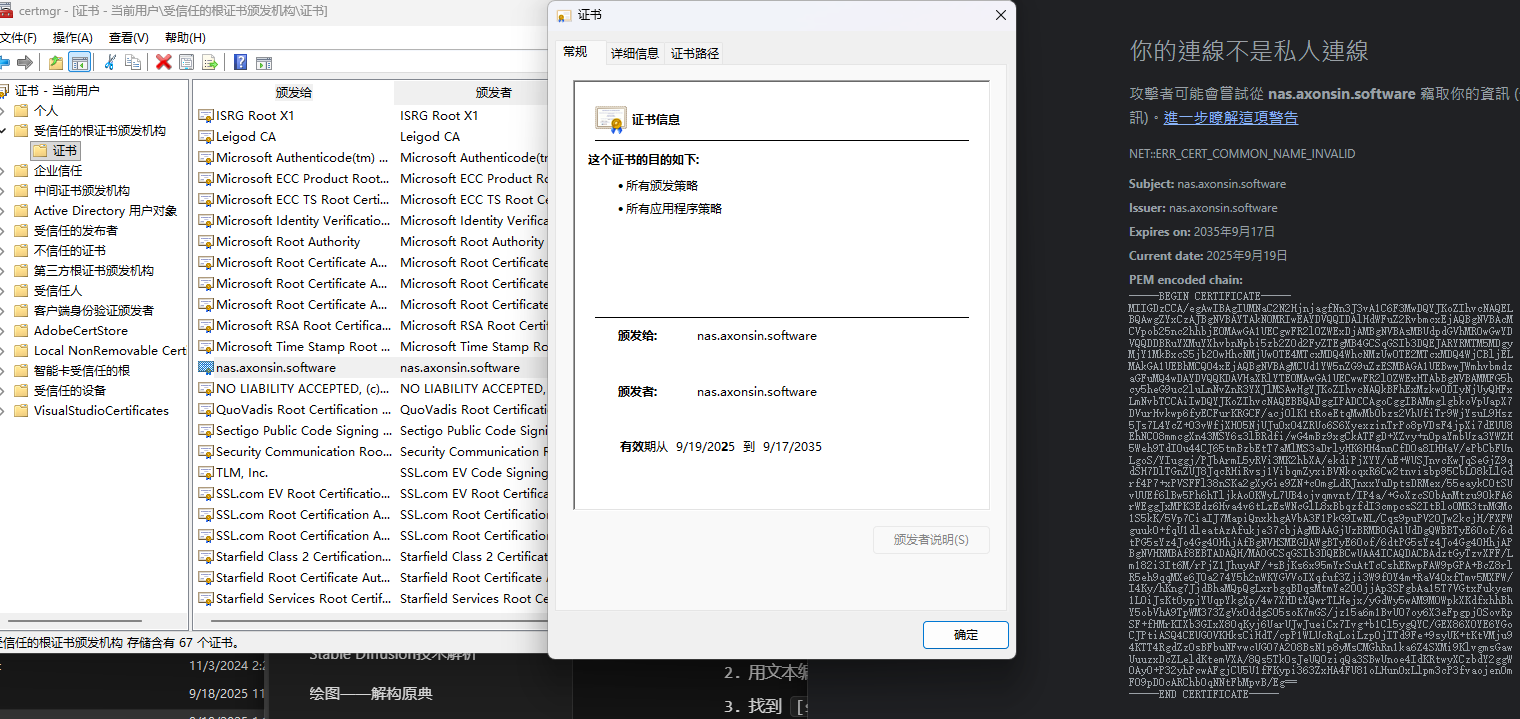Select Microsoft Identity Verification certificate row
This screenshot has height=719, width=1520.
372,221
